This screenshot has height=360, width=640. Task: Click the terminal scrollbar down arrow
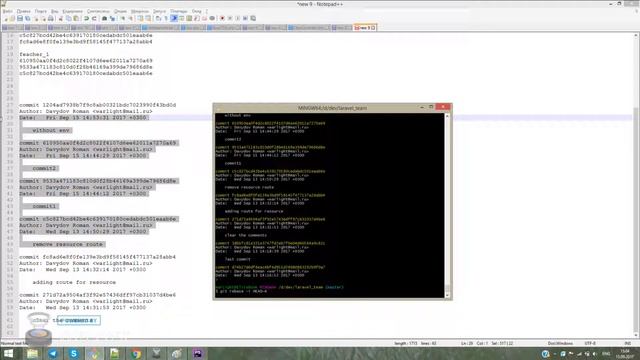pyautogui.click(x=447, y=295)
